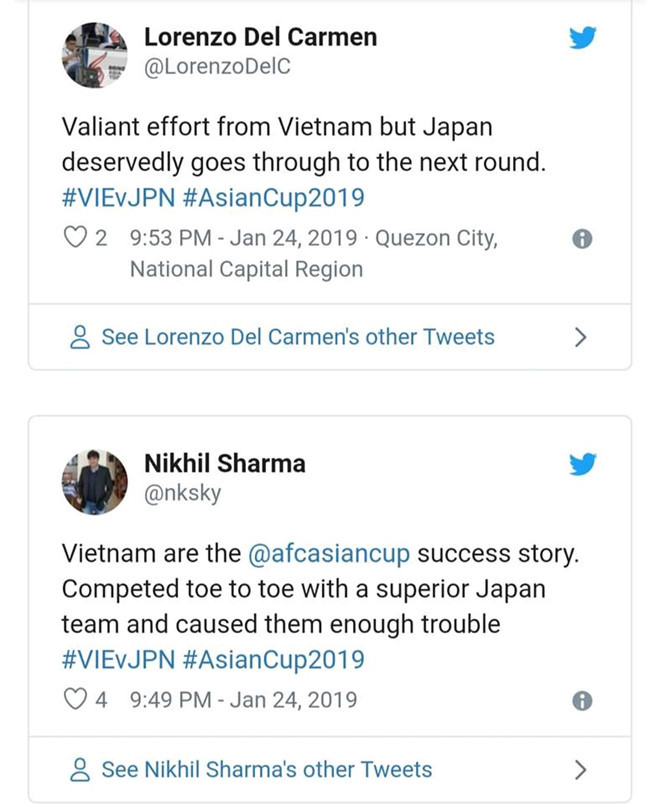This screenshot has width=660, height=805.
Task: Click the @nksky handle
Action: coord(181,493)
